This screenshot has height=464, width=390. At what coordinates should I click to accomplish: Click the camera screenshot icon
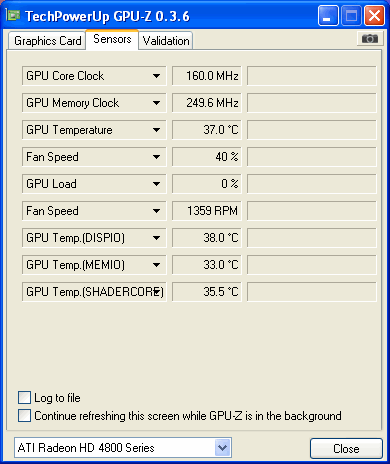click(x=369, y=39)
